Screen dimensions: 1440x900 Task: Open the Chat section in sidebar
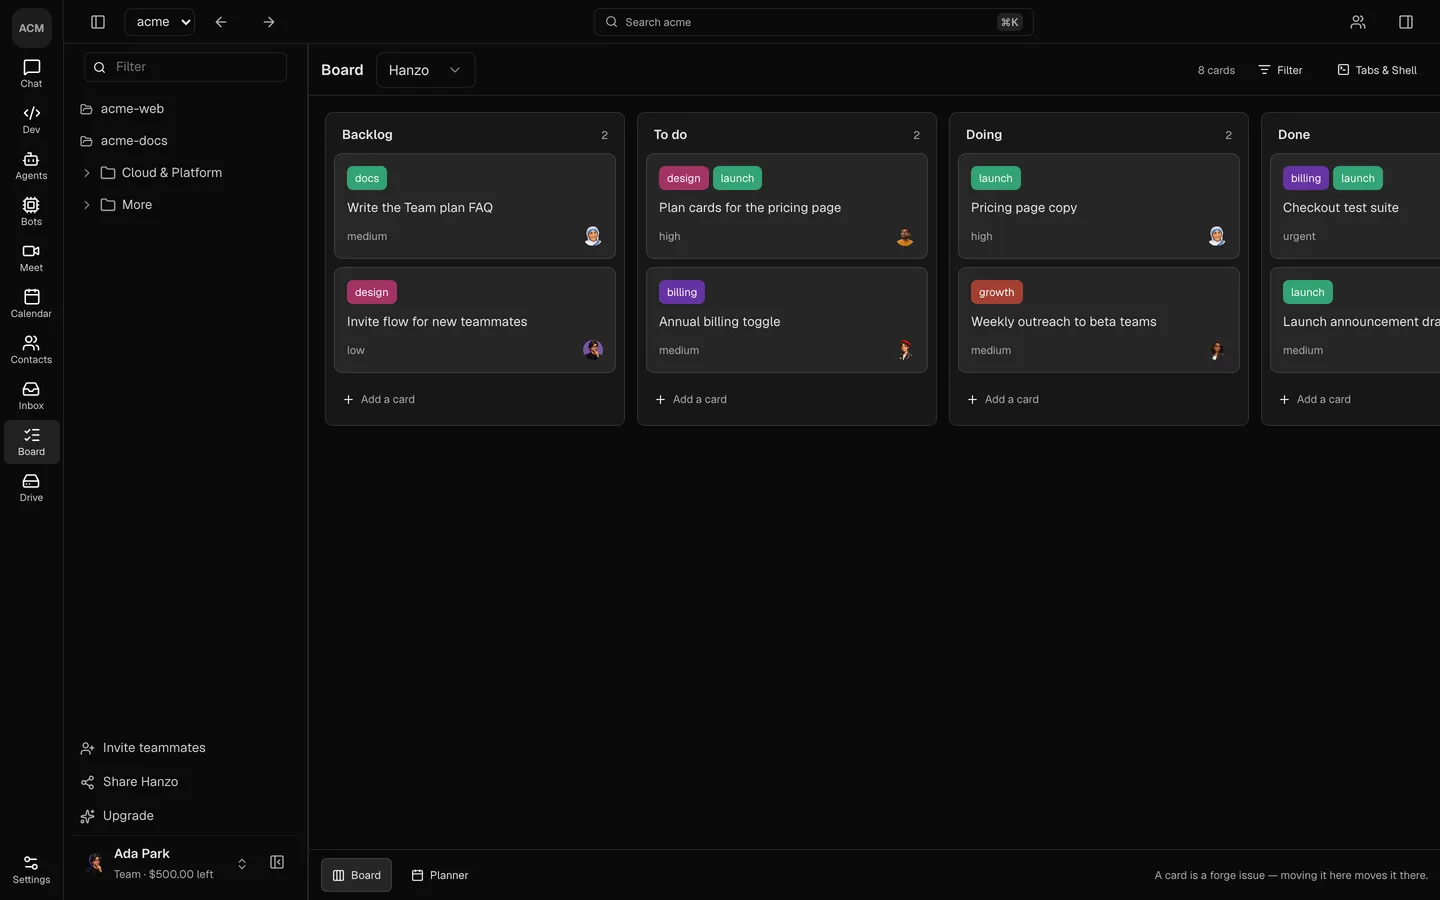point(31,74)
